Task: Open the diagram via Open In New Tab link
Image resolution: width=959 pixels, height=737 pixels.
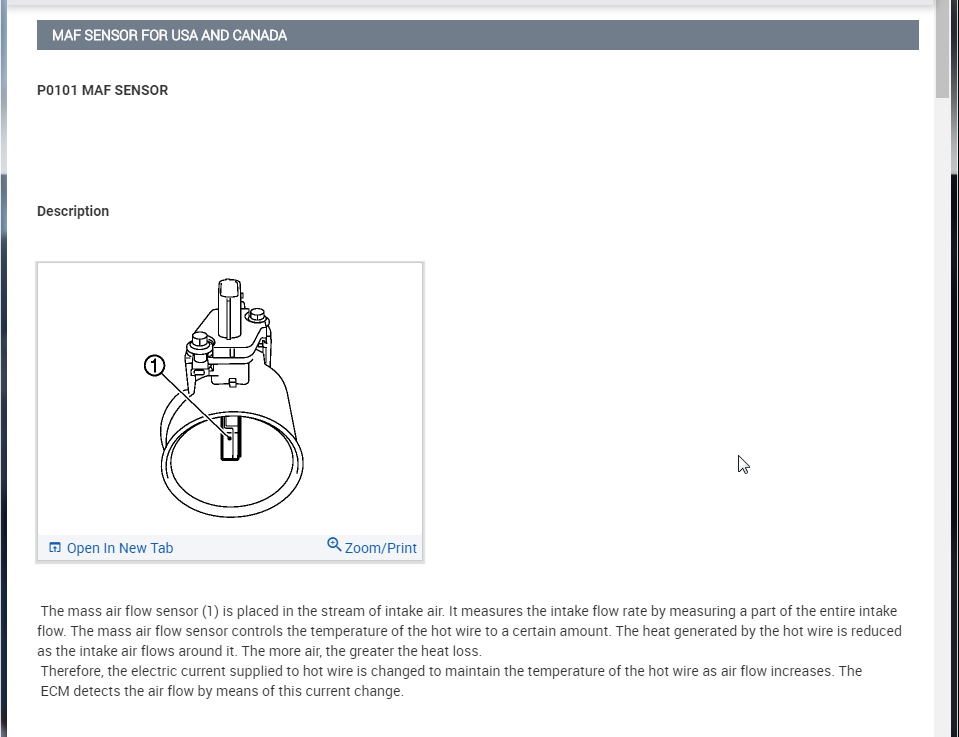Action: [120, 548]
